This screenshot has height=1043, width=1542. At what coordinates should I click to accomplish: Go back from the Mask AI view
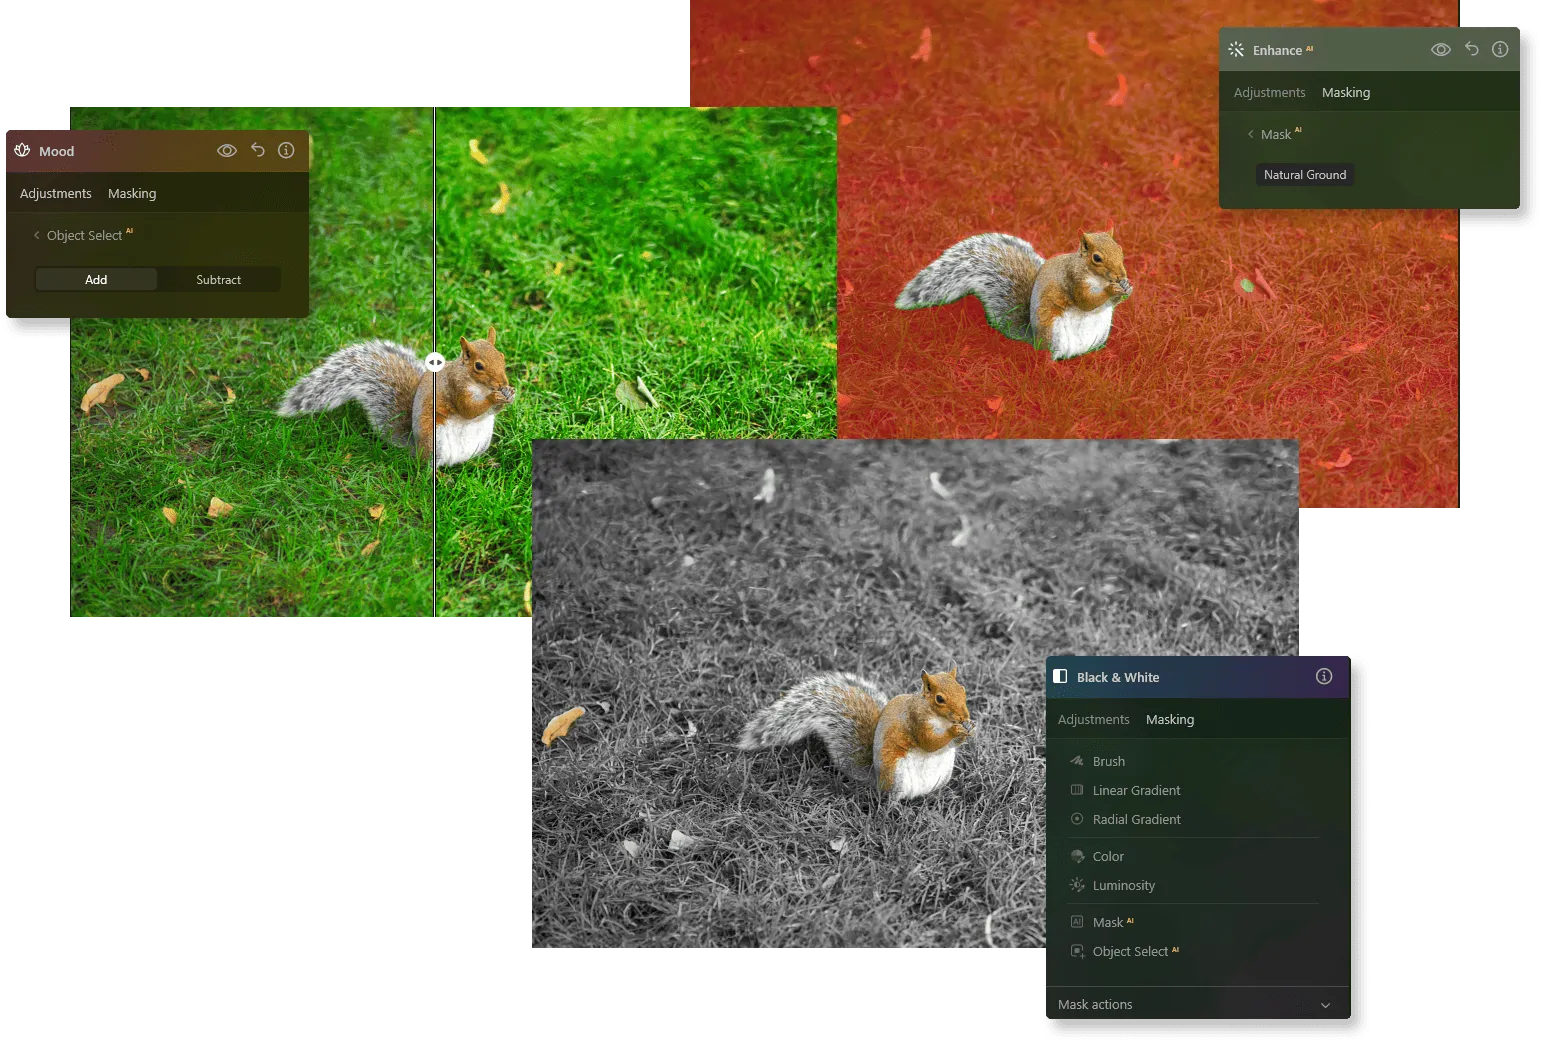(1250, 133)
